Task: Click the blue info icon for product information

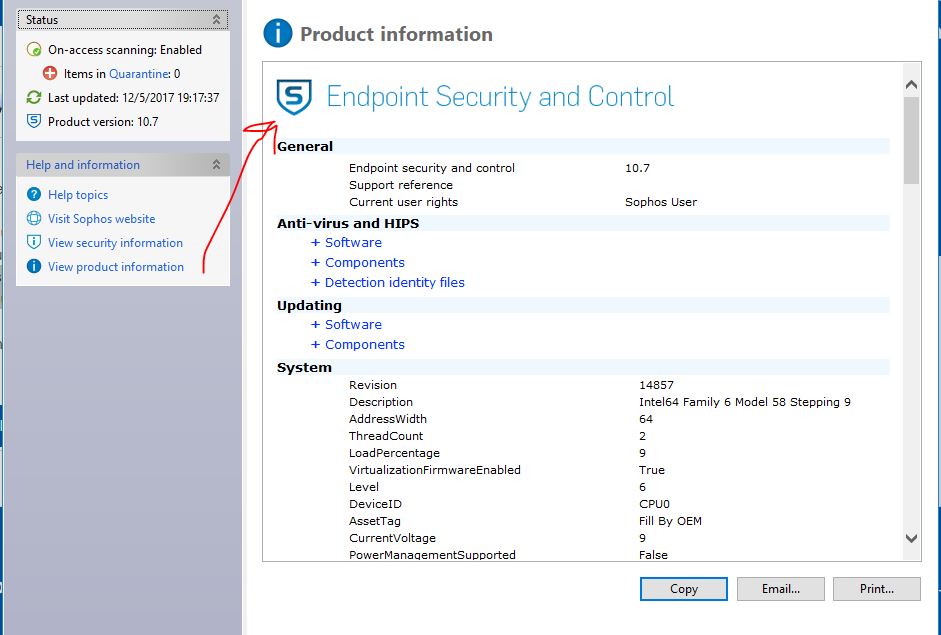Action: click(34, 266)
